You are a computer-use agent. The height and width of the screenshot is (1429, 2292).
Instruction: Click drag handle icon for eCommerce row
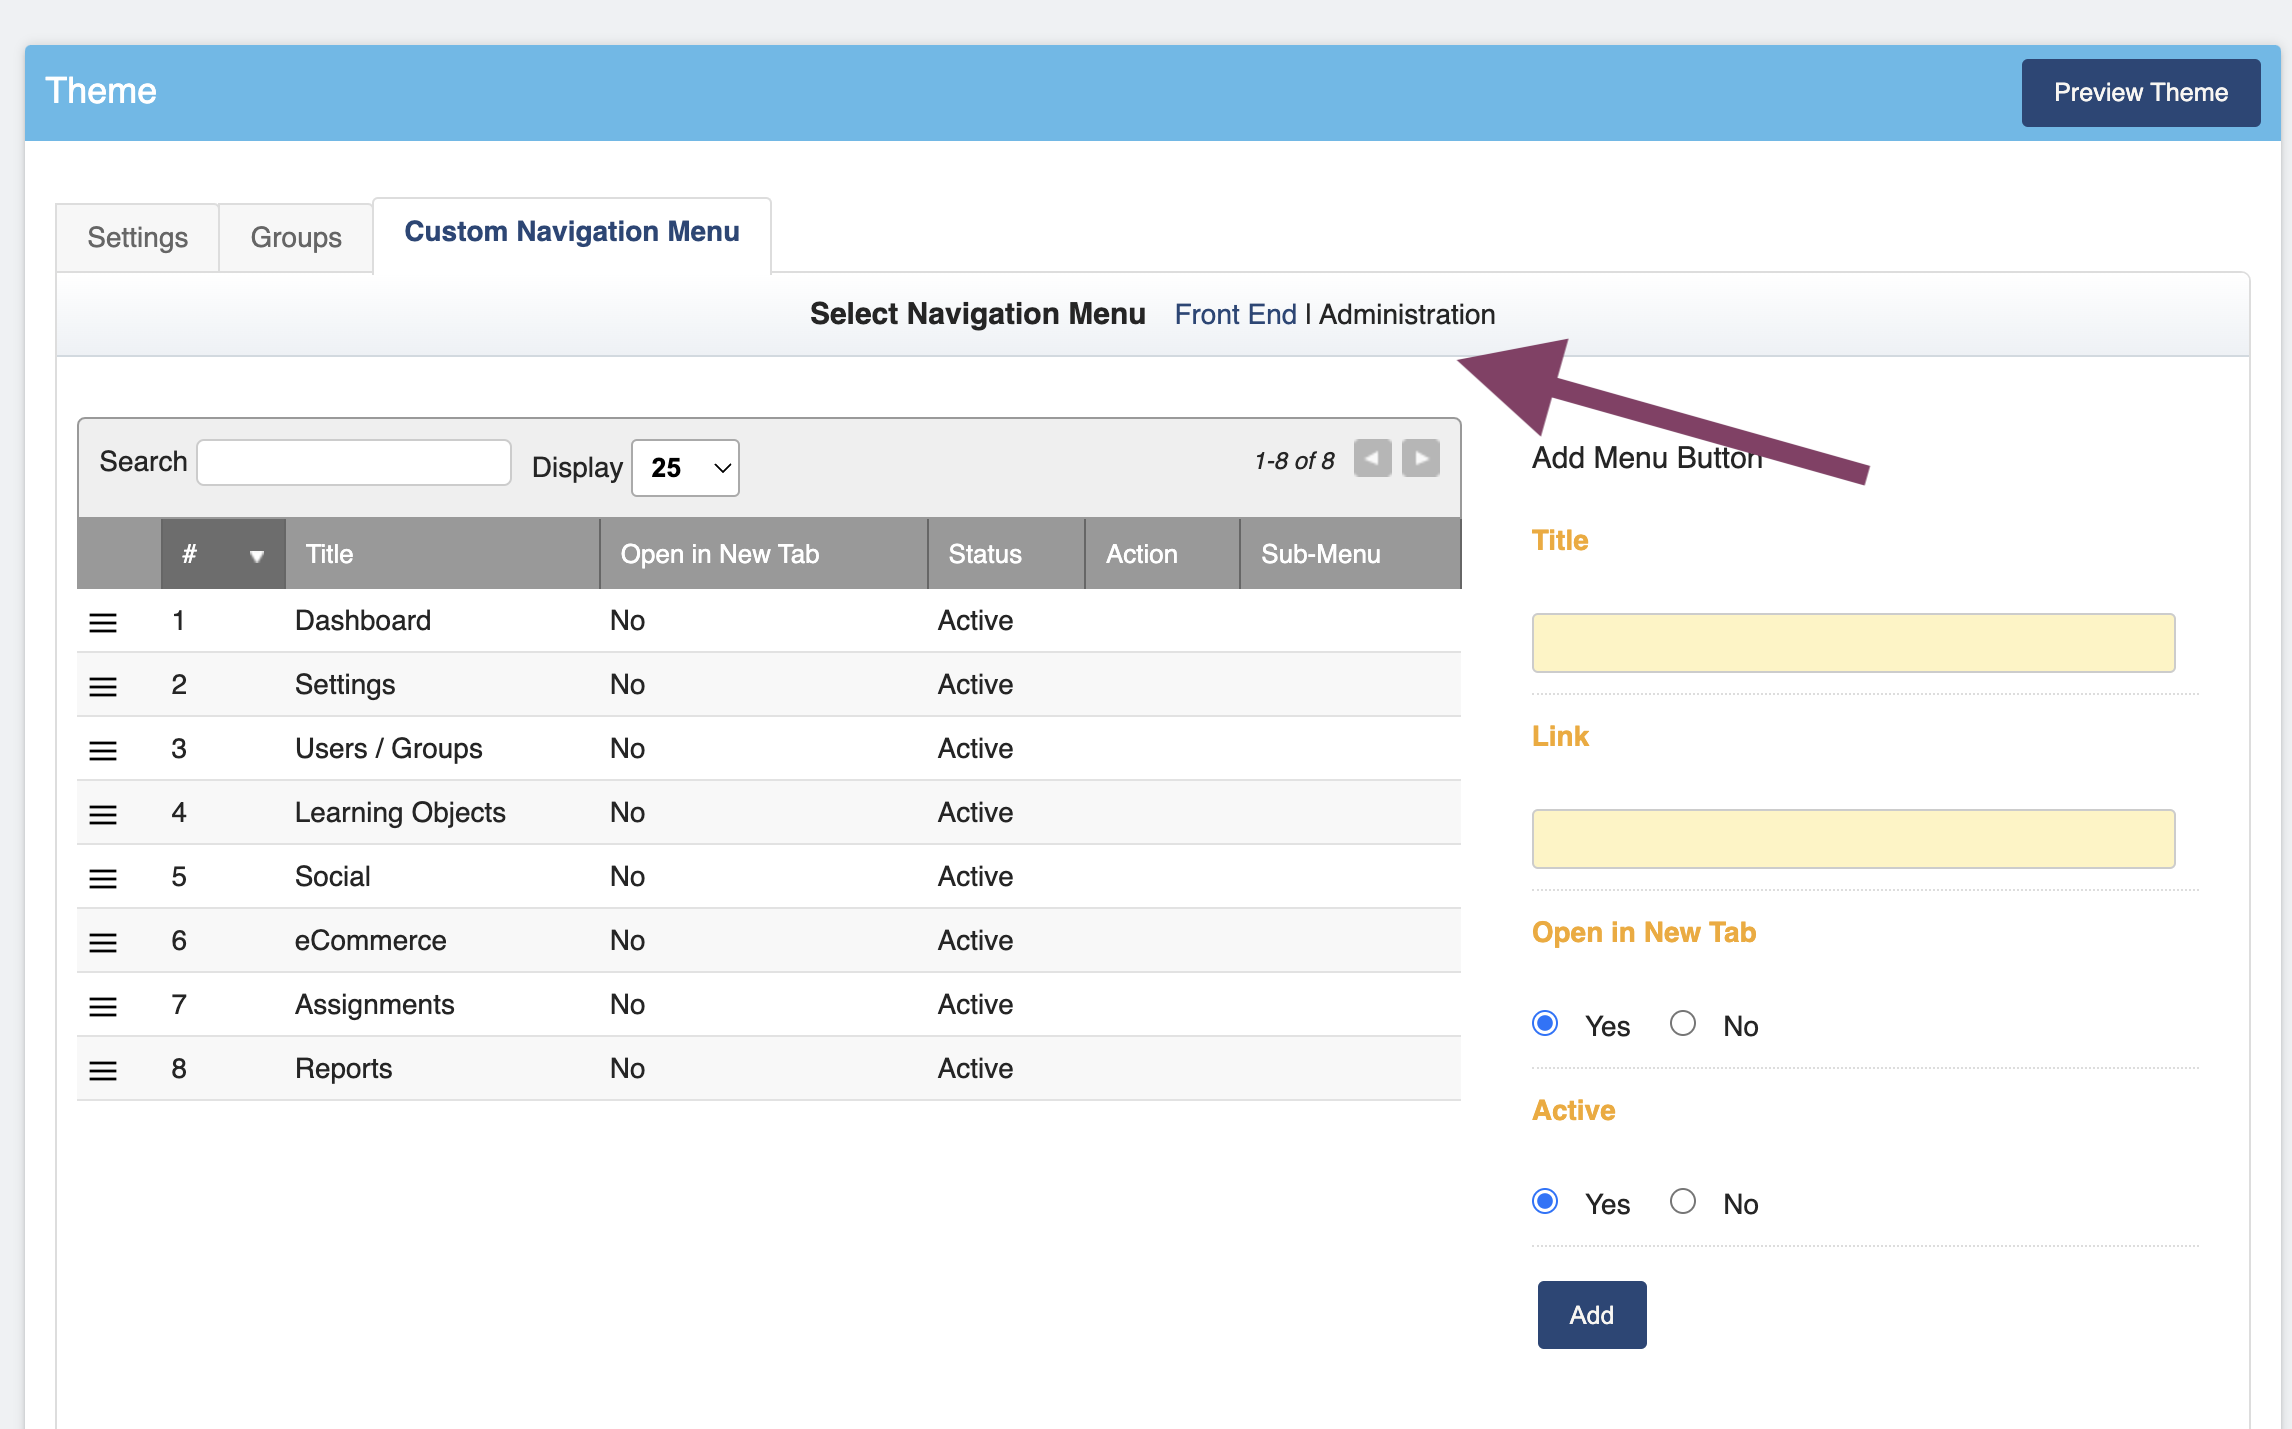103,942
